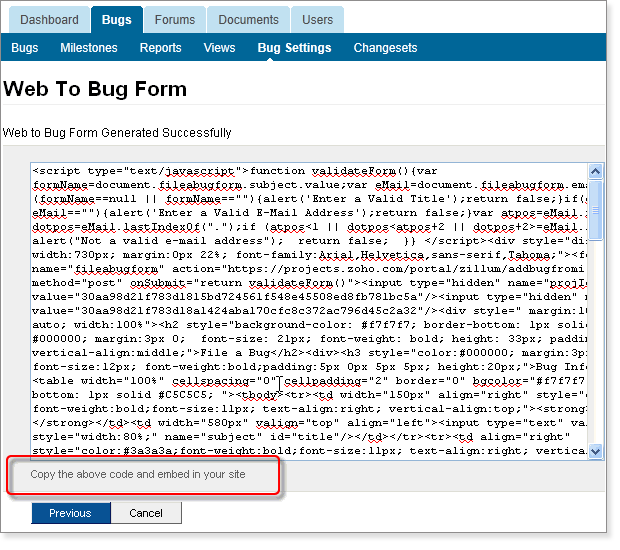Click inside the generated code textarea

(309, 311)
